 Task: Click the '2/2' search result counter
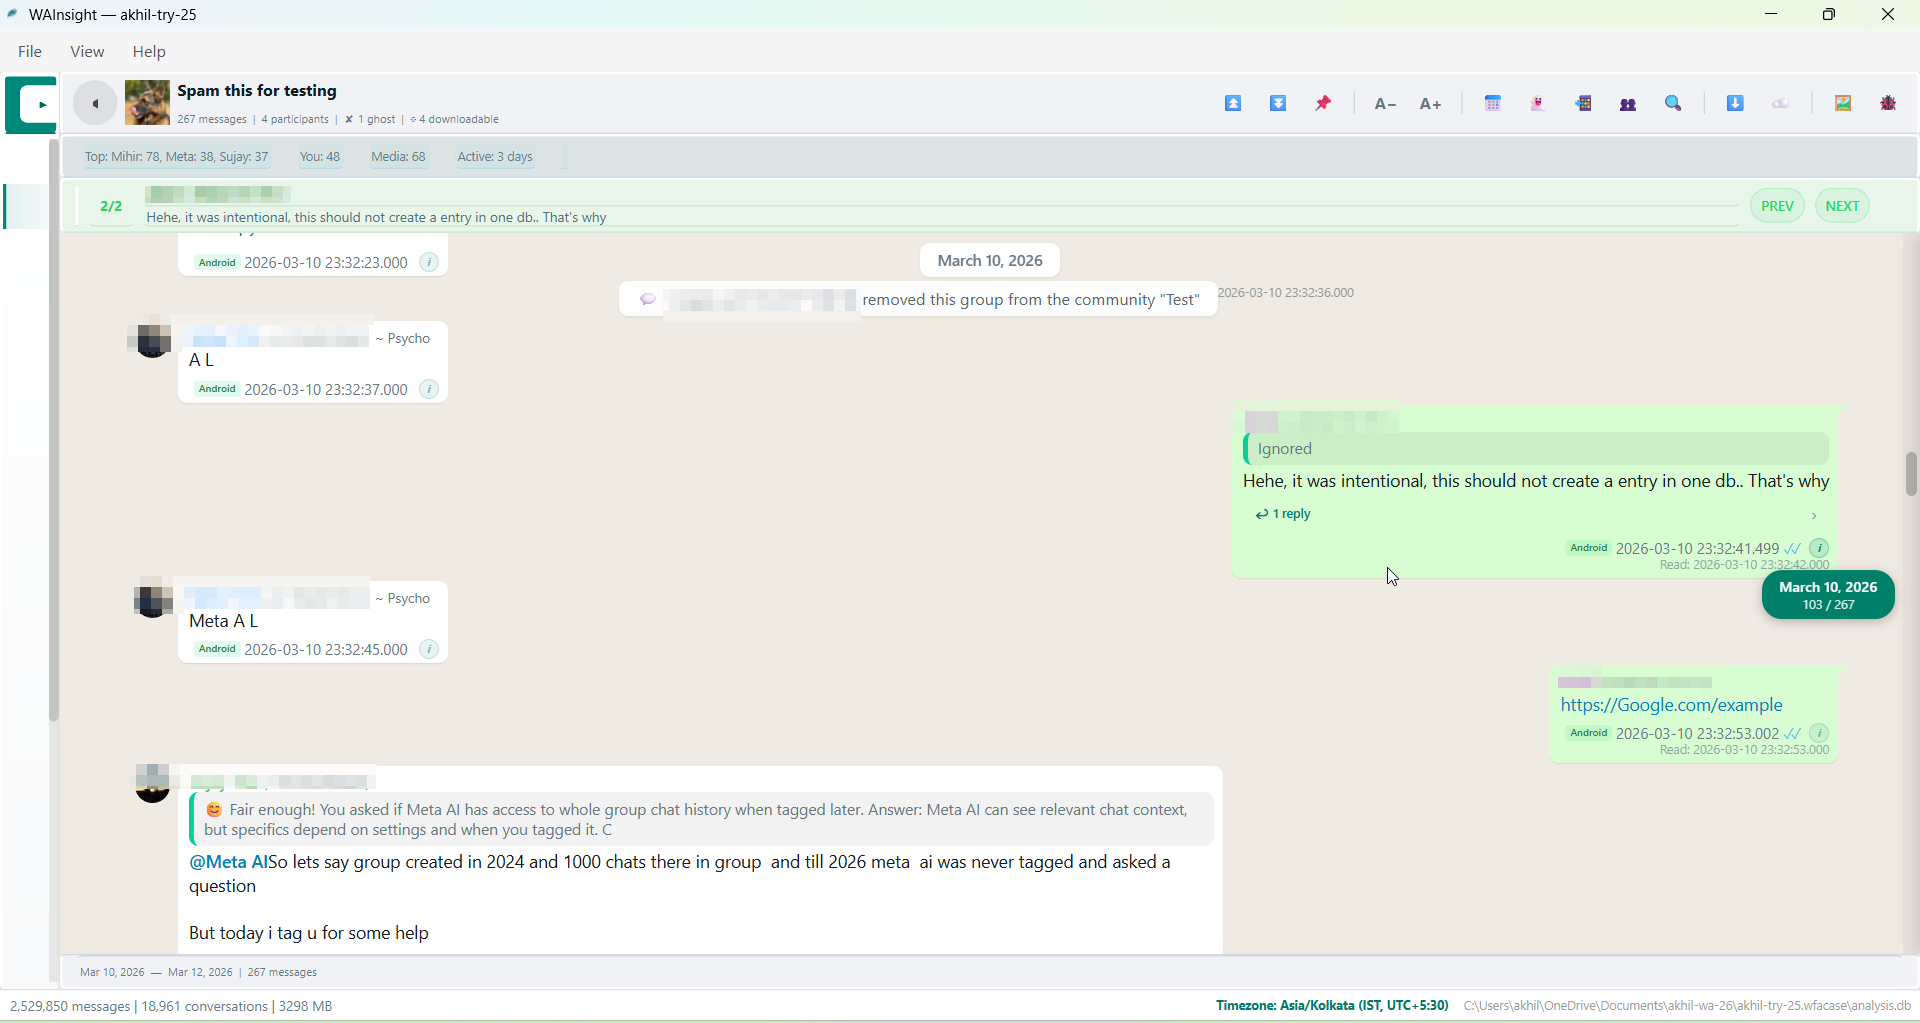click(111, 207)
